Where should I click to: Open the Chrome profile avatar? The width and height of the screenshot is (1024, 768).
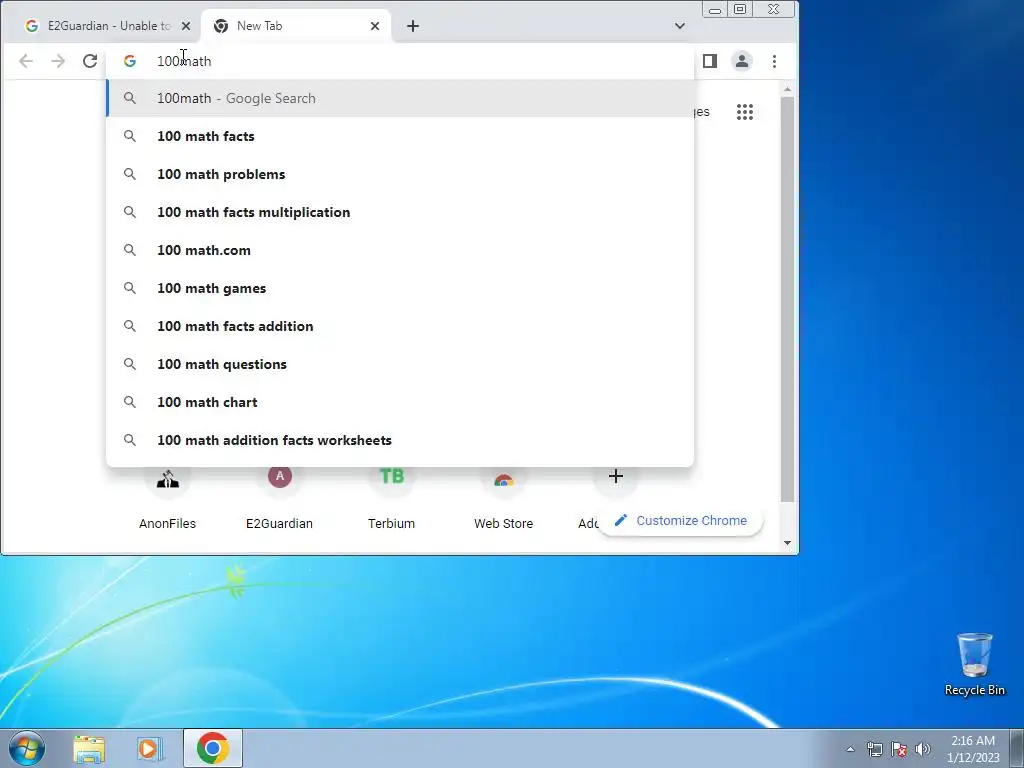pos(742,61)
